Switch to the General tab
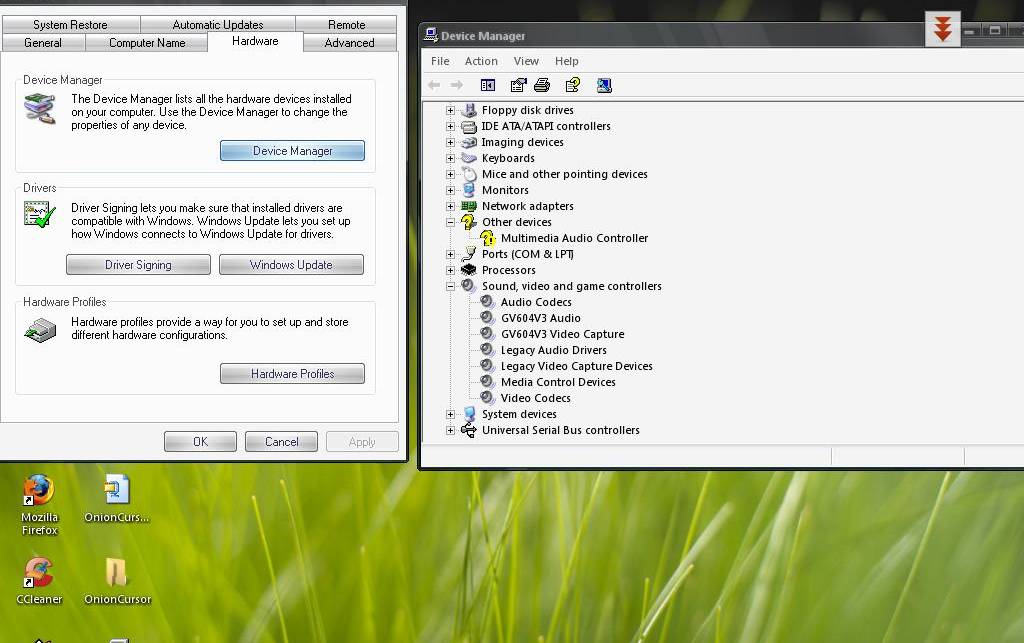The width and height of the screenshot is (1024, 643). (43, 42)
